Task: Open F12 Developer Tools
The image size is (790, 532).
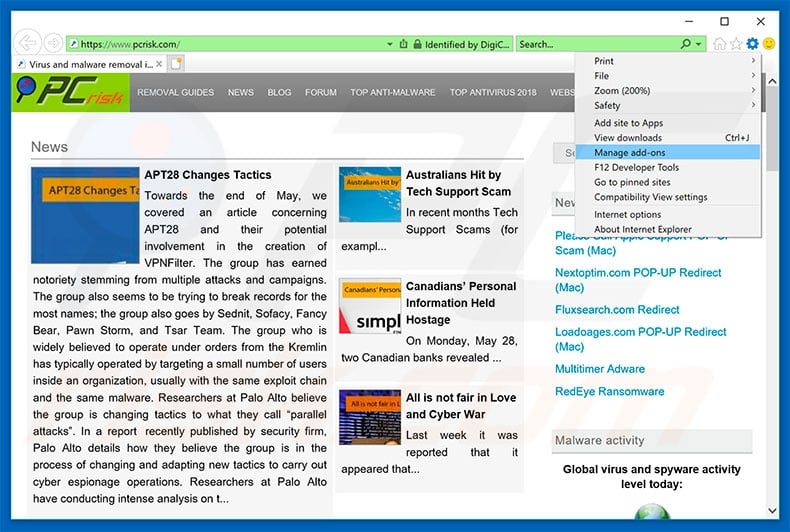Action: [x=668, y=167]
